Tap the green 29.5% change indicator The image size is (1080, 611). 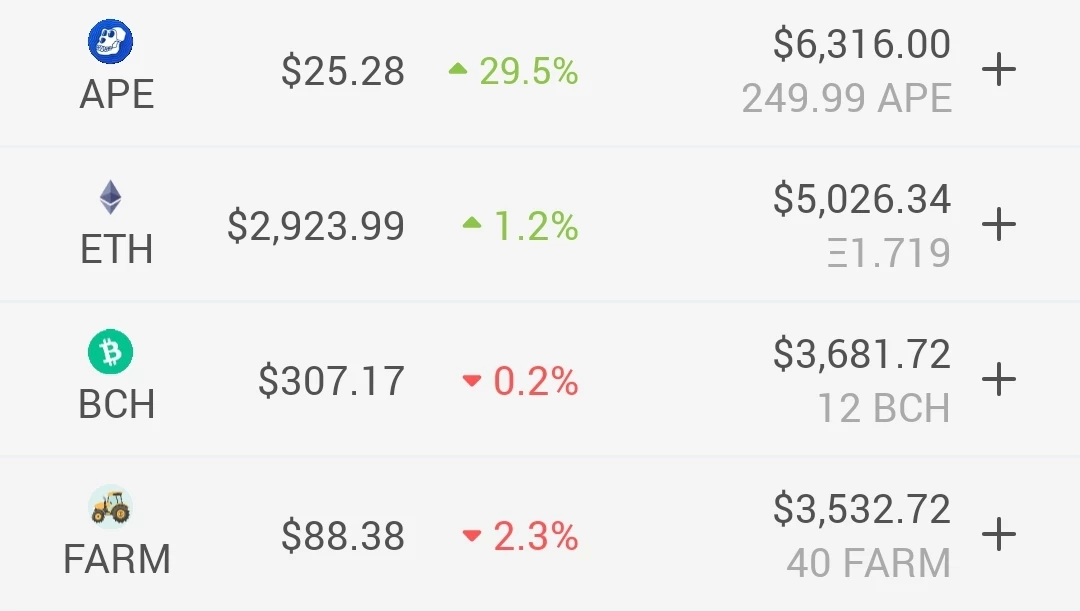(x=513, y=71)
